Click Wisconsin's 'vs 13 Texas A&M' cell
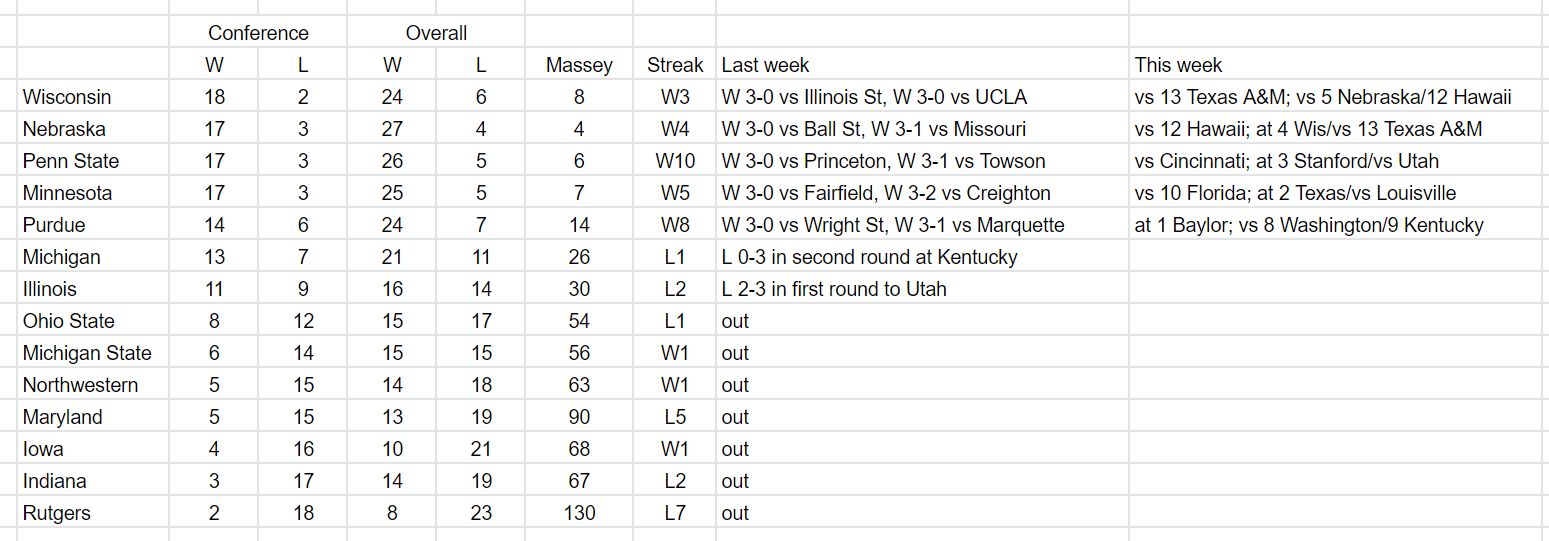Screen dimensions: 1549x541 (x=1339, y=97)
